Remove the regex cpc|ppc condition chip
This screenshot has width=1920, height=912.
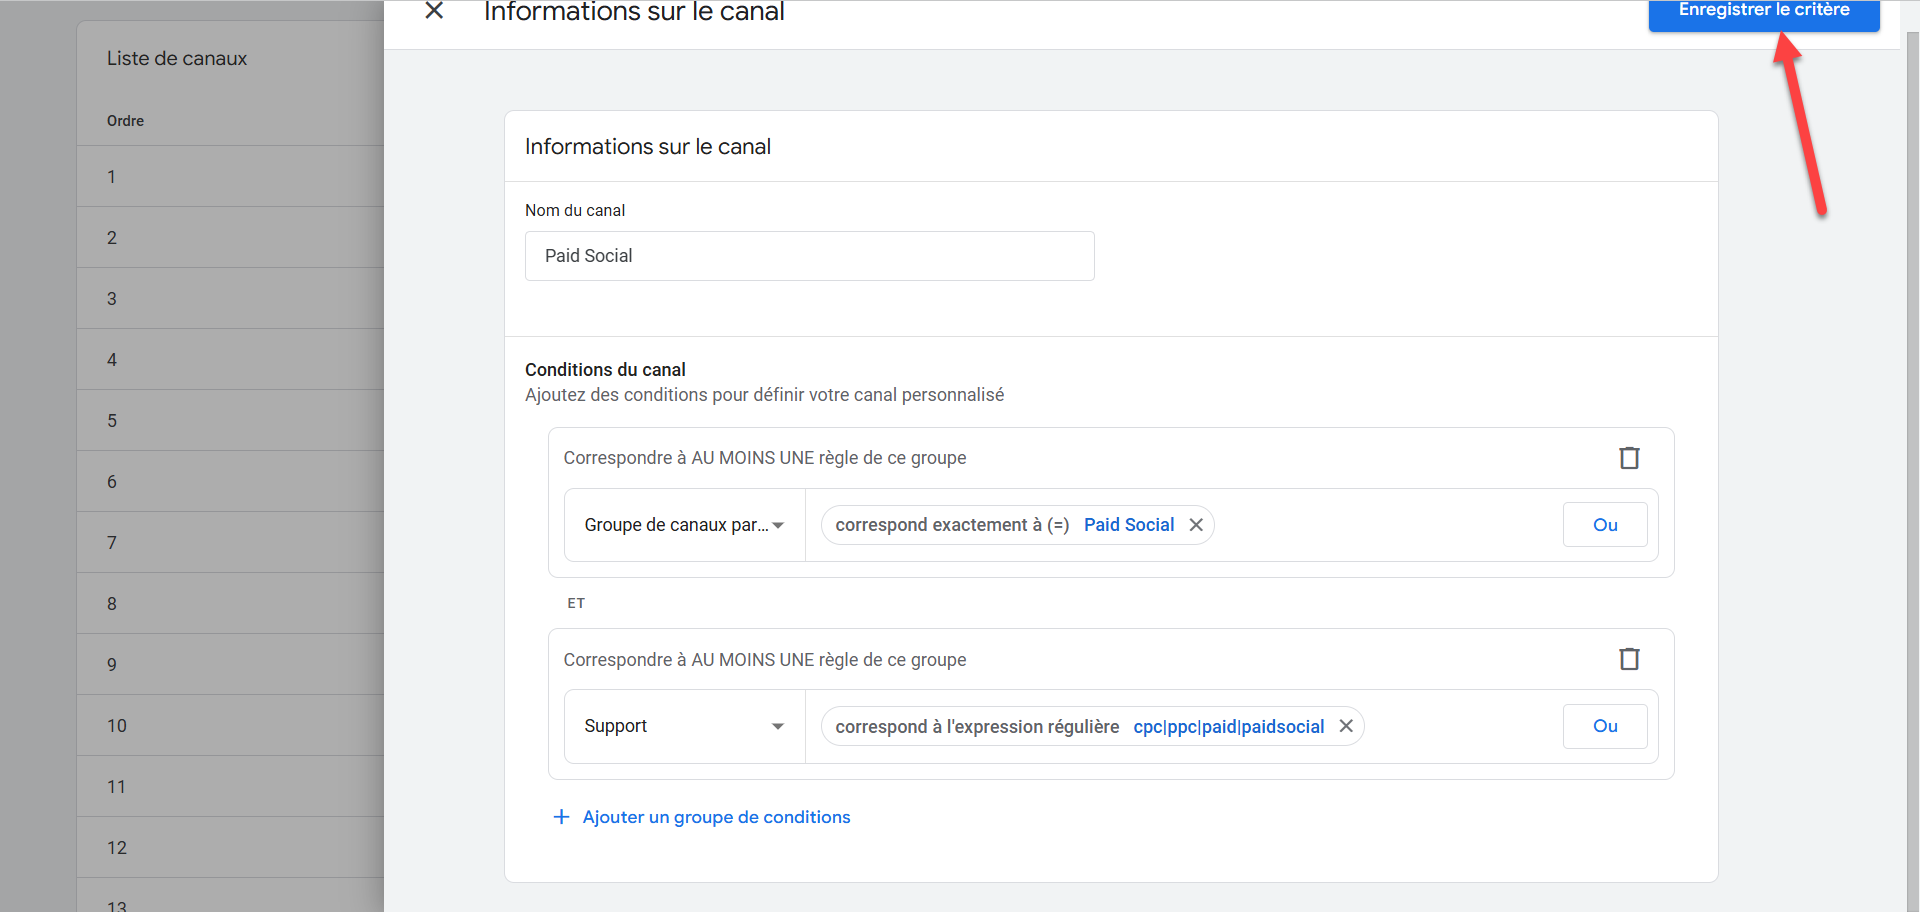point(1346,726)
